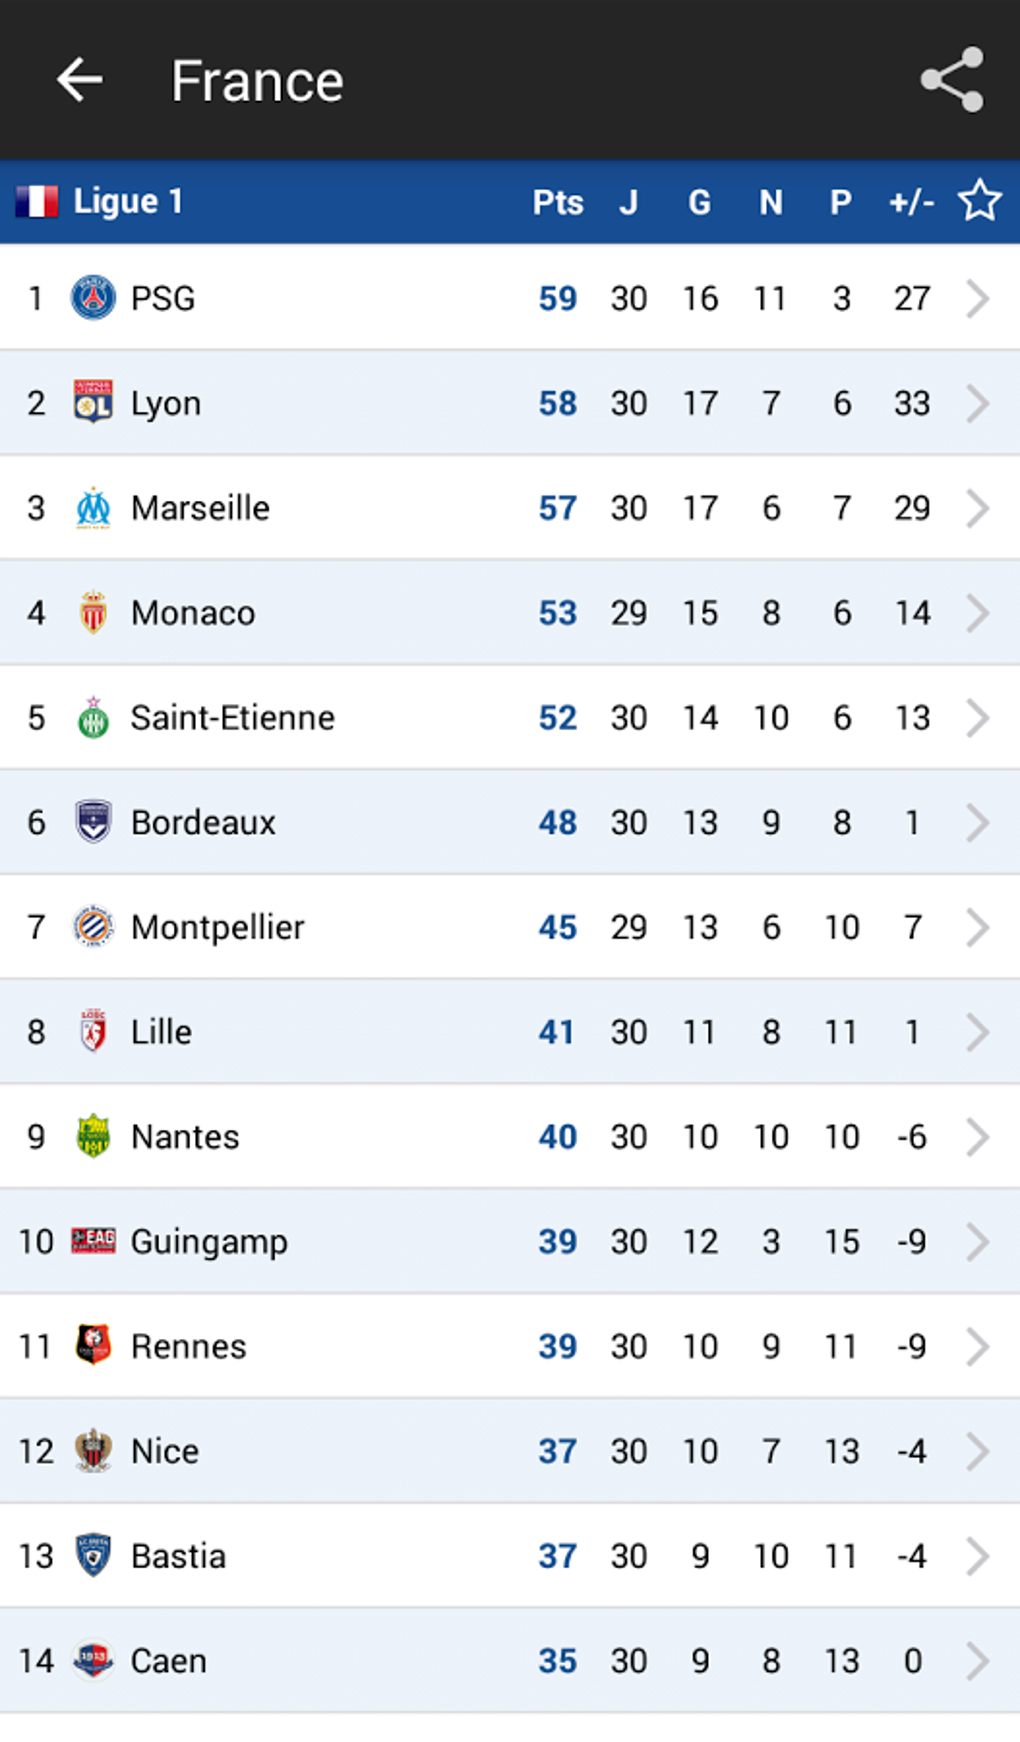Tap the share icon
The width and height of the screenshot is (1020, 1742).
click(x=952, y=80)
